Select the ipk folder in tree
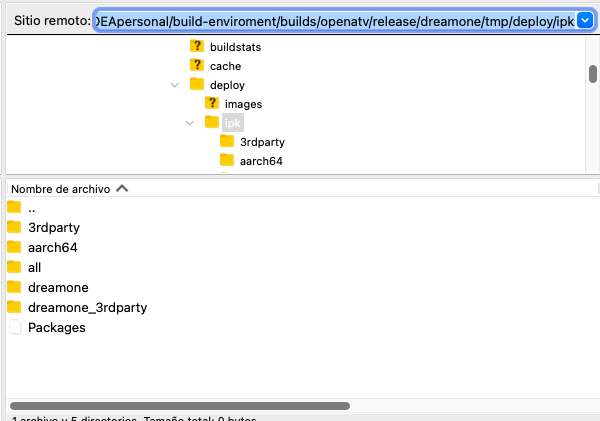The width and height of the screenshot is (600, 421). 233,123
